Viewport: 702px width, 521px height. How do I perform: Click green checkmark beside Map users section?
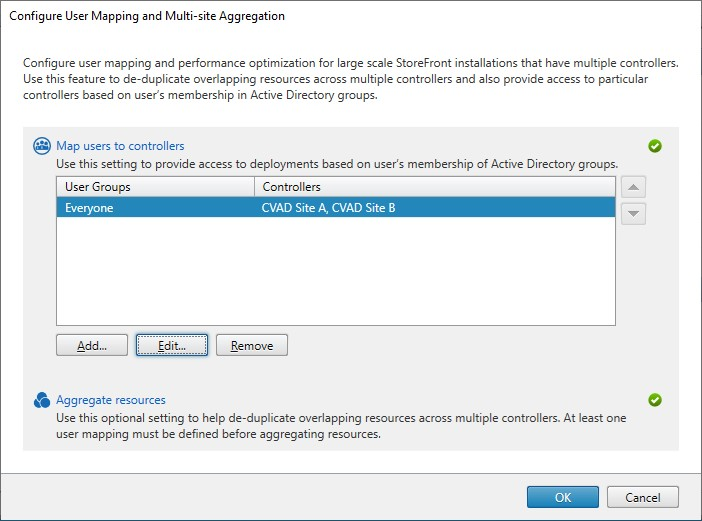pos(655,146)
